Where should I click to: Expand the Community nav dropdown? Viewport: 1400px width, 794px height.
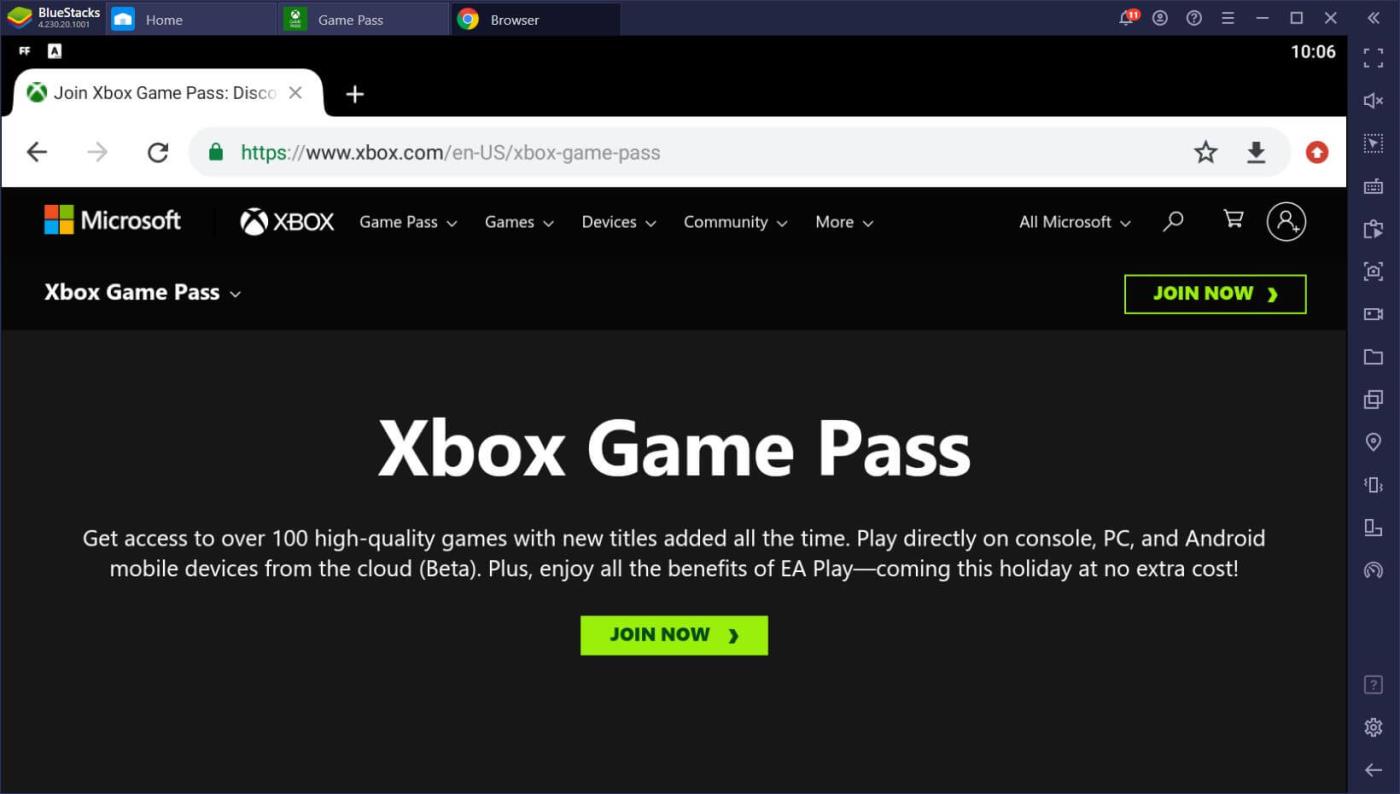pyautogui.click(x=735, y=222)
